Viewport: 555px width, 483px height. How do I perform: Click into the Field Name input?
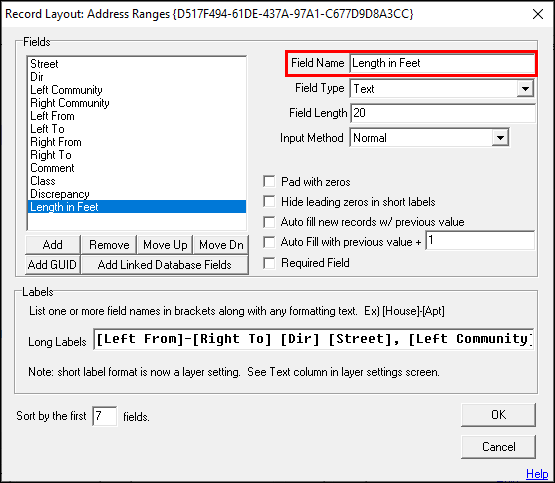tap(442, 63)
